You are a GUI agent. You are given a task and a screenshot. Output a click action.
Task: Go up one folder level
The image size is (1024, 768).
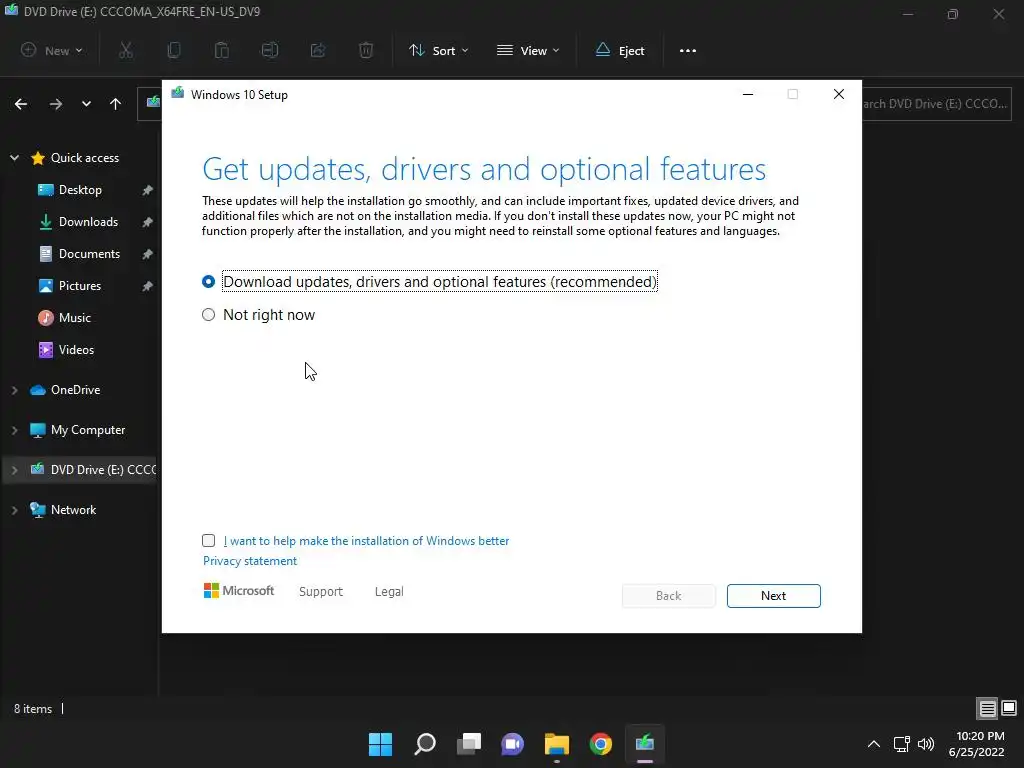pyautogui.click(x=116, y=104)
